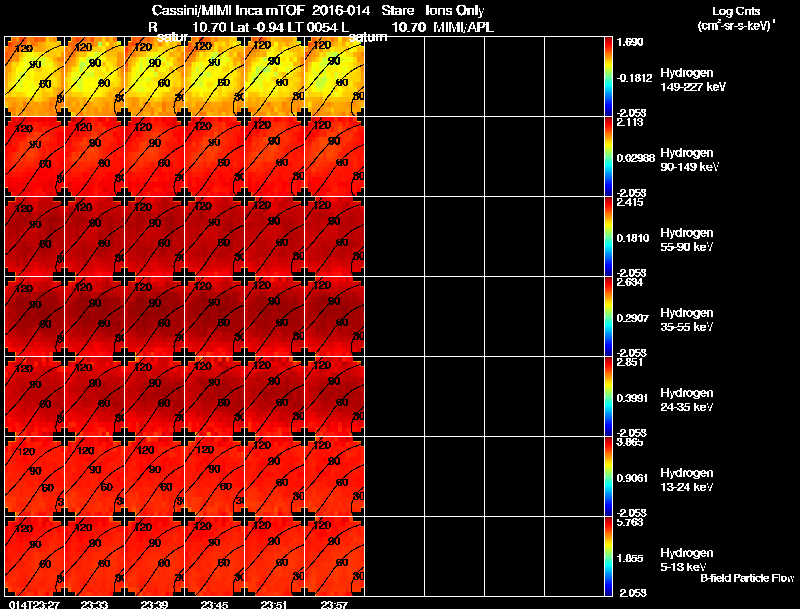This screenshot has width=800, height=609.
Task: Click the 'MIMI/APL' header text
Action: (463, 27)
